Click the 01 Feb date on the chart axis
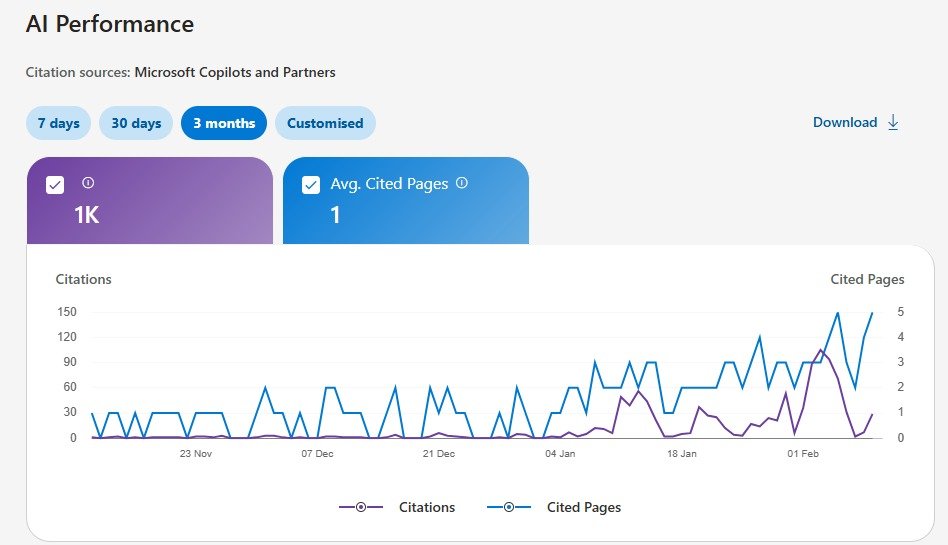The height and width of the screenshot is (545, 948). 803,454
